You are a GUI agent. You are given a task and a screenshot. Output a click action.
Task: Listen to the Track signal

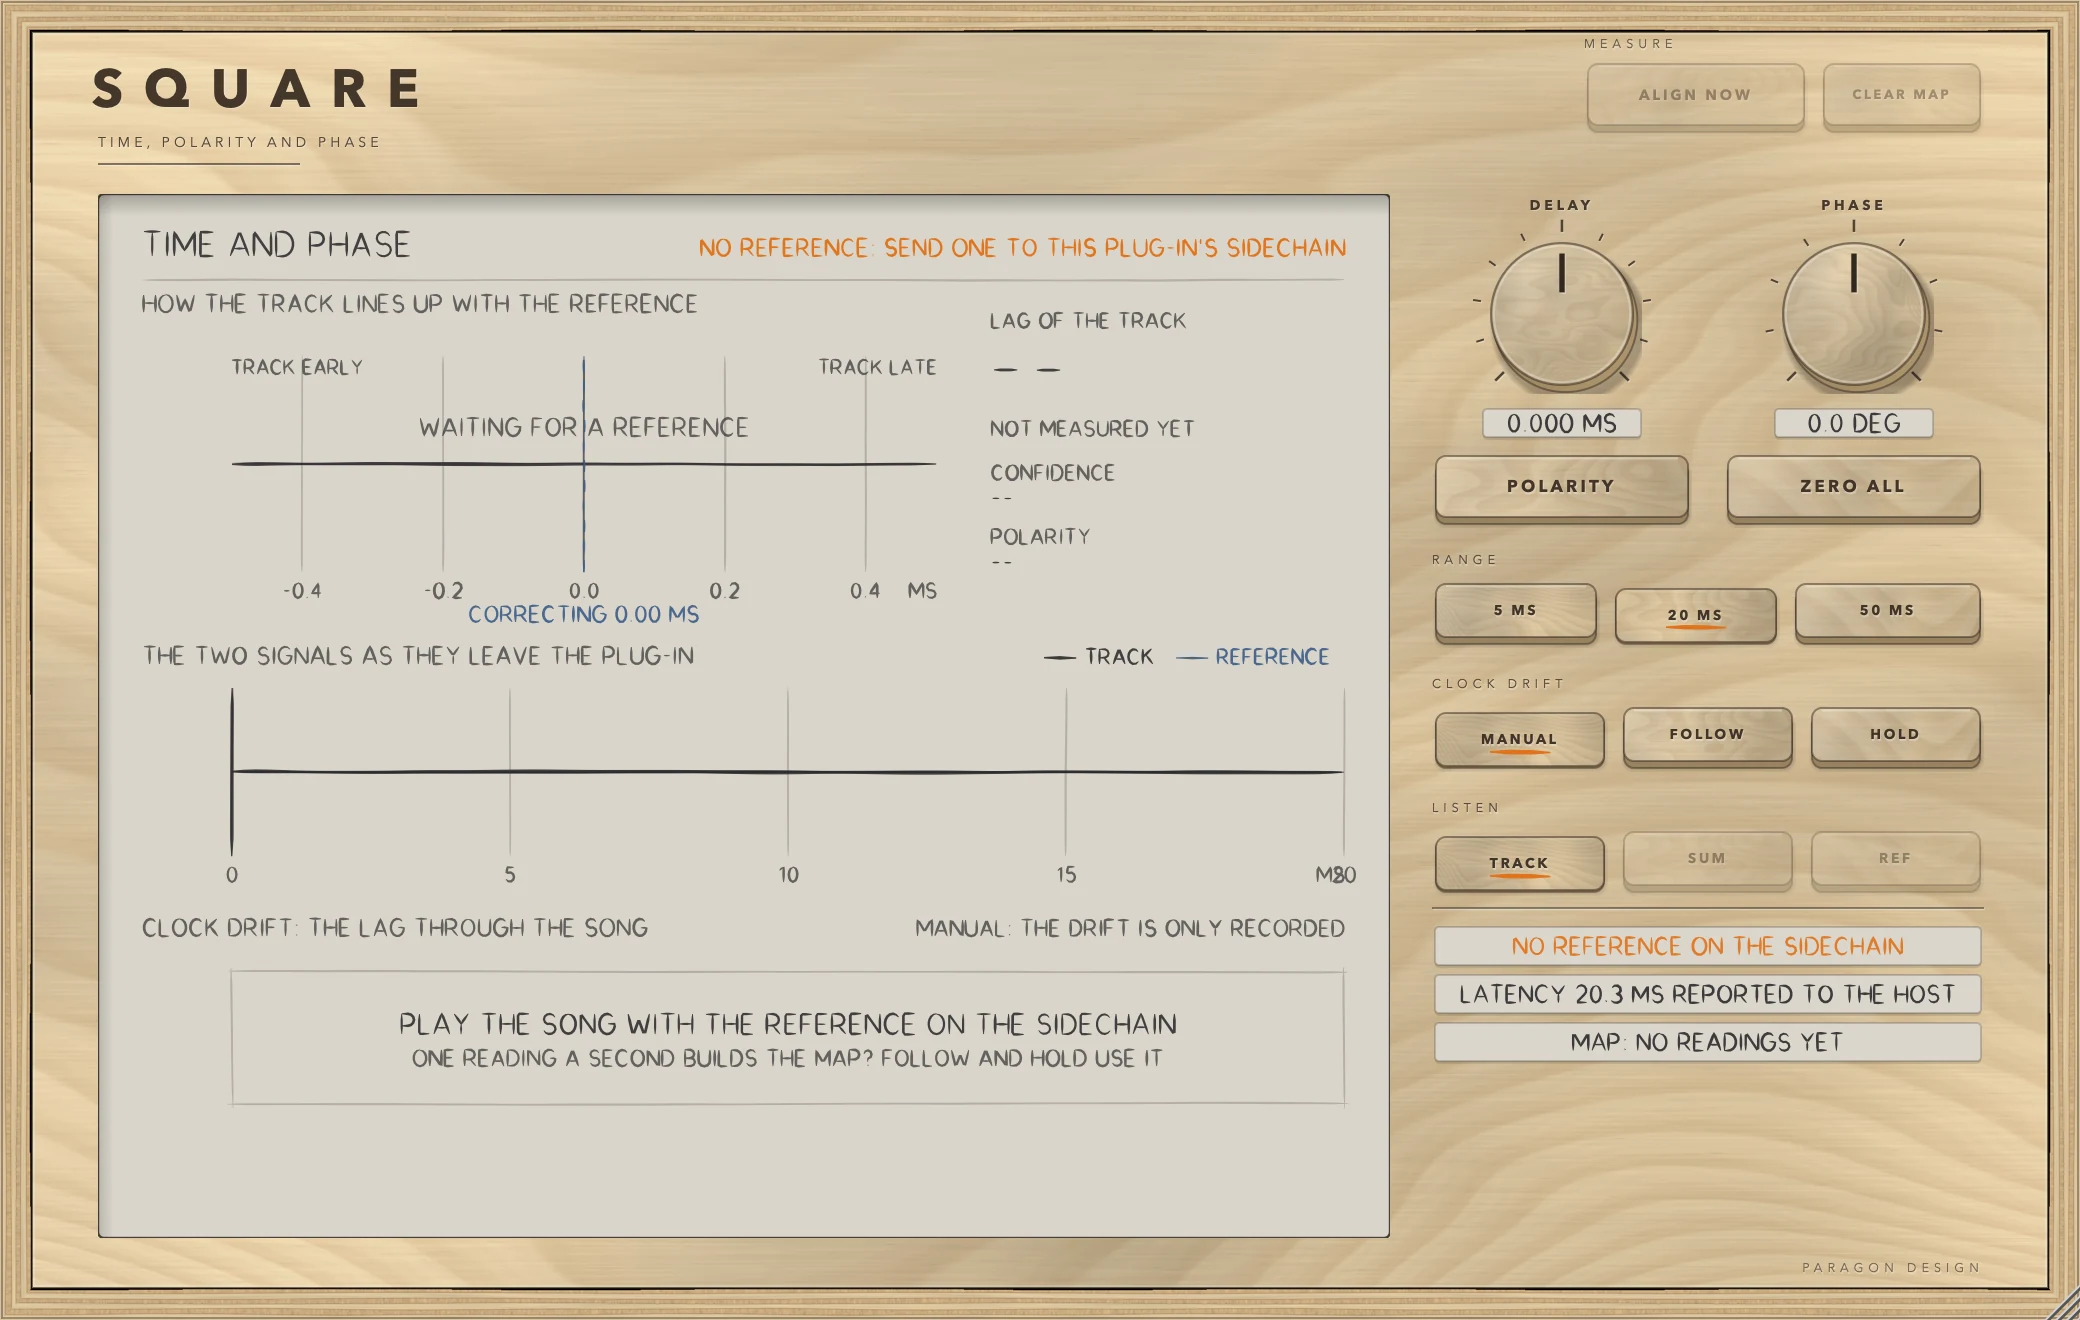tap(1520, 863)
